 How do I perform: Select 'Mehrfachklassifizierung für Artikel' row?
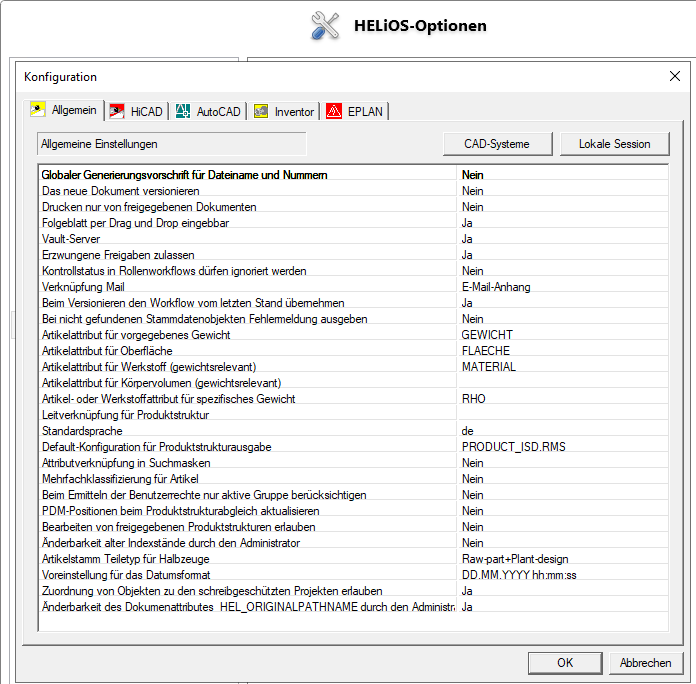(354, 478)
